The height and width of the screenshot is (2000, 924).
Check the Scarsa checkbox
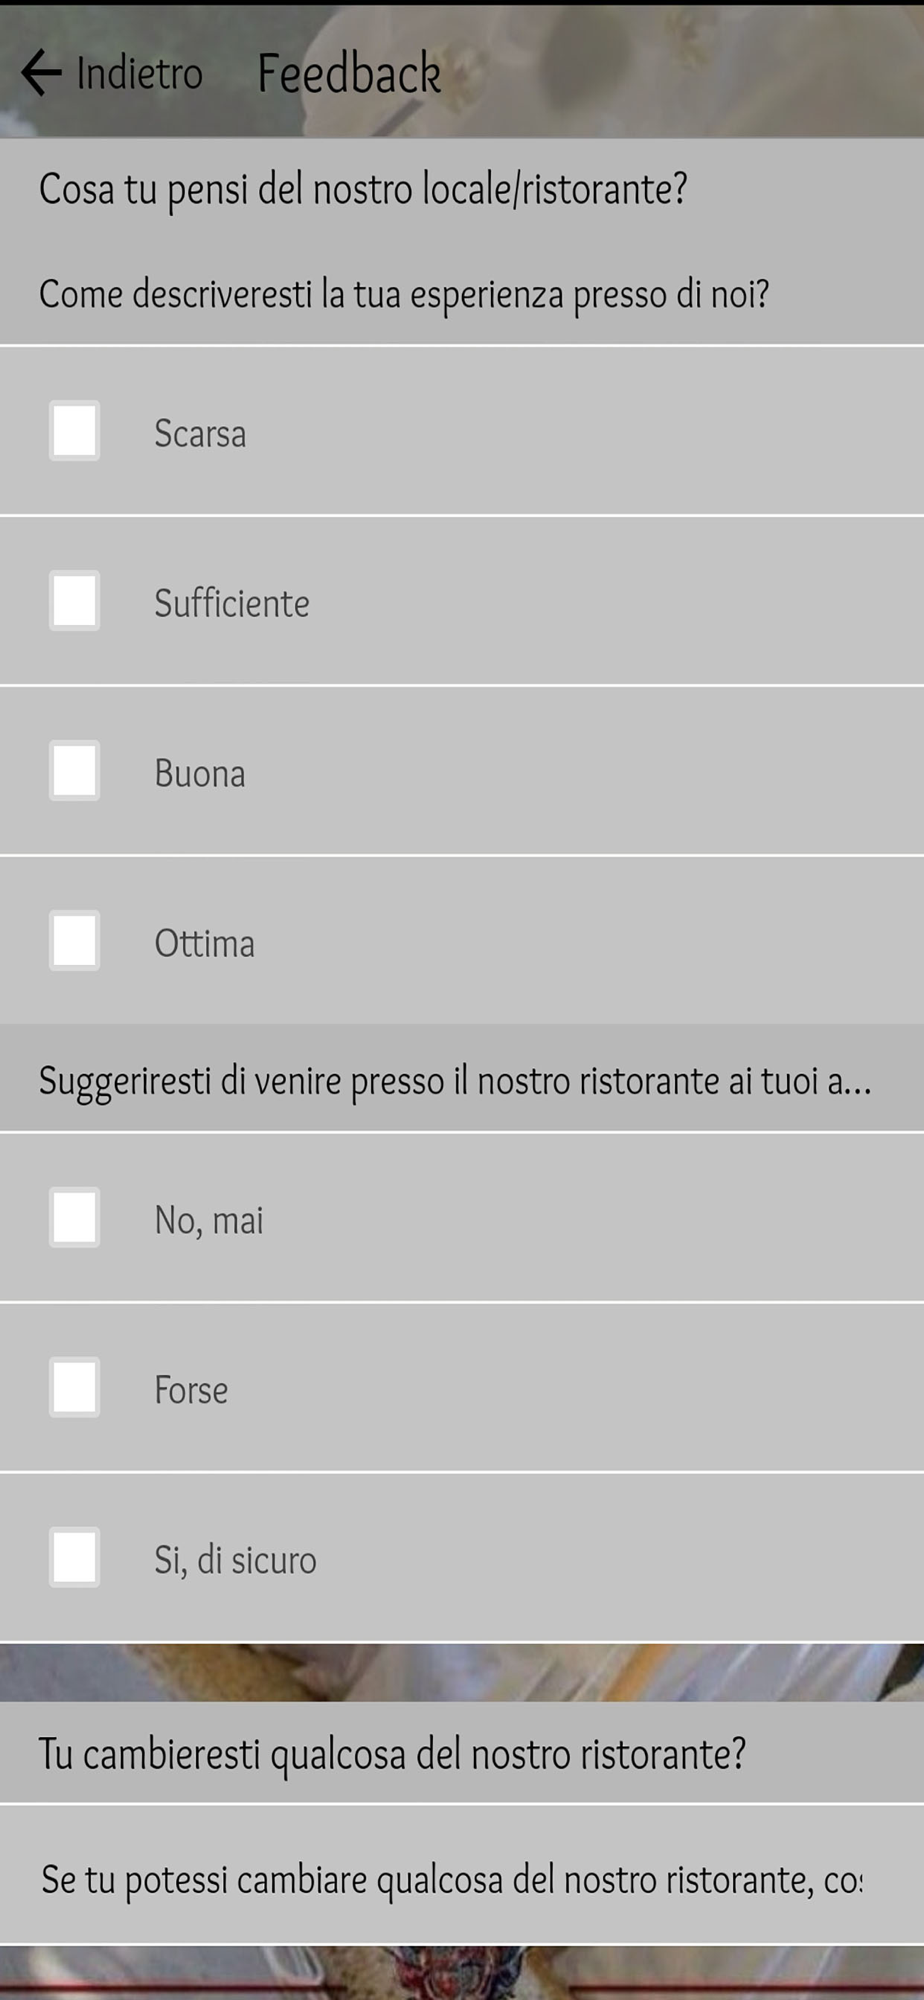click(75, 431)
